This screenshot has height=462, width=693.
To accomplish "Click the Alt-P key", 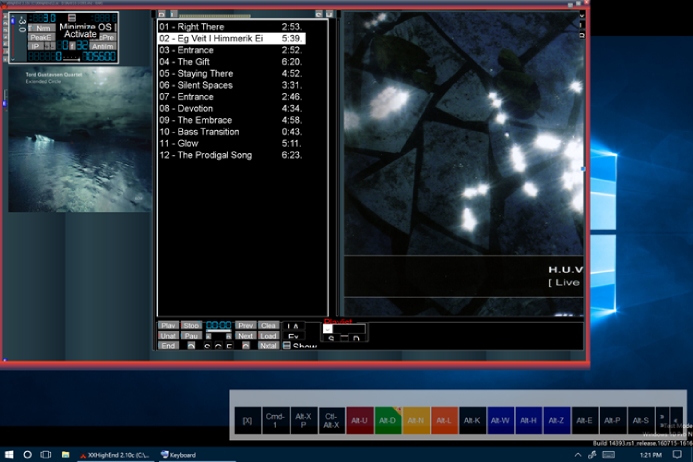I will [612, 420].
